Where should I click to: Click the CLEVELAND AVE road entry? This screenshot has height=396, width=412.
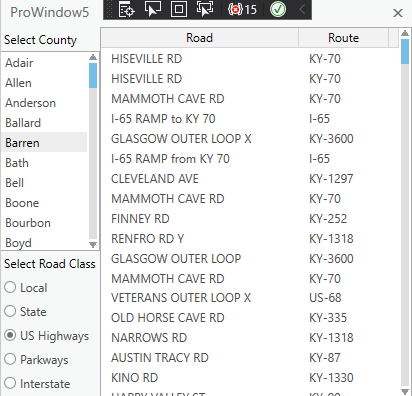coord(155,179)
